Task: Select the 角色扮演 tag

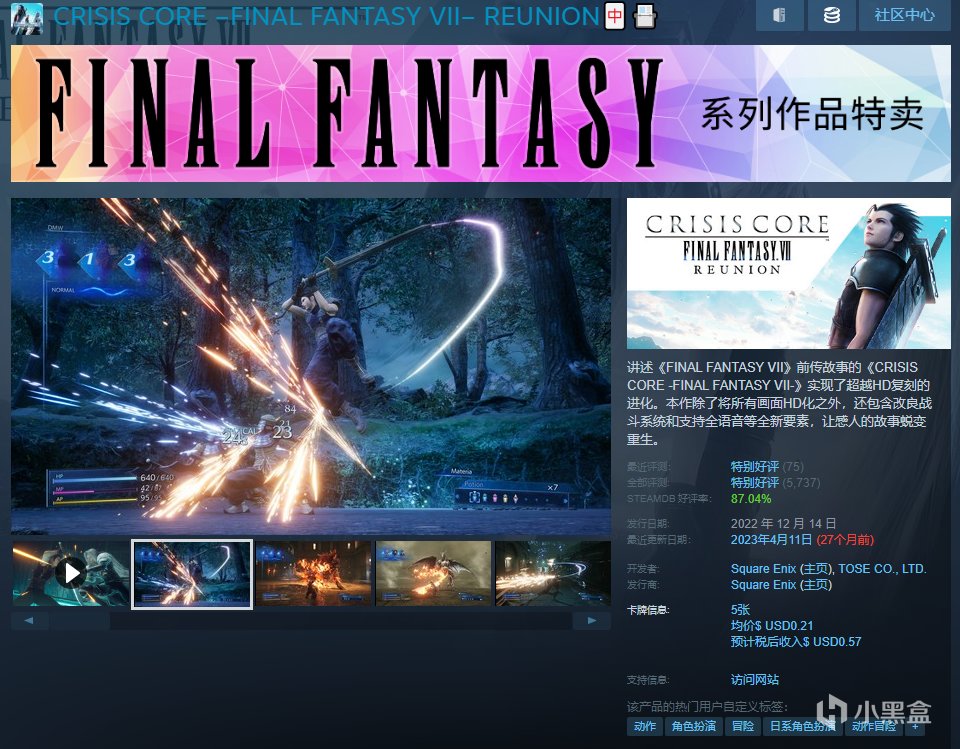Action: click(694, 726)
